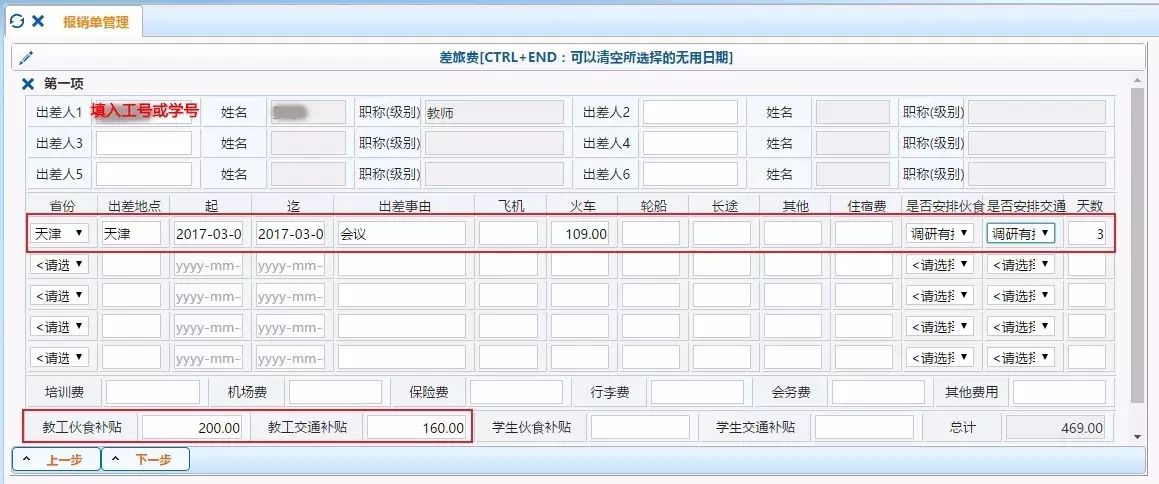Click the 机场费 input field
Screen dimensions: 1159x484
pos(336,392)
